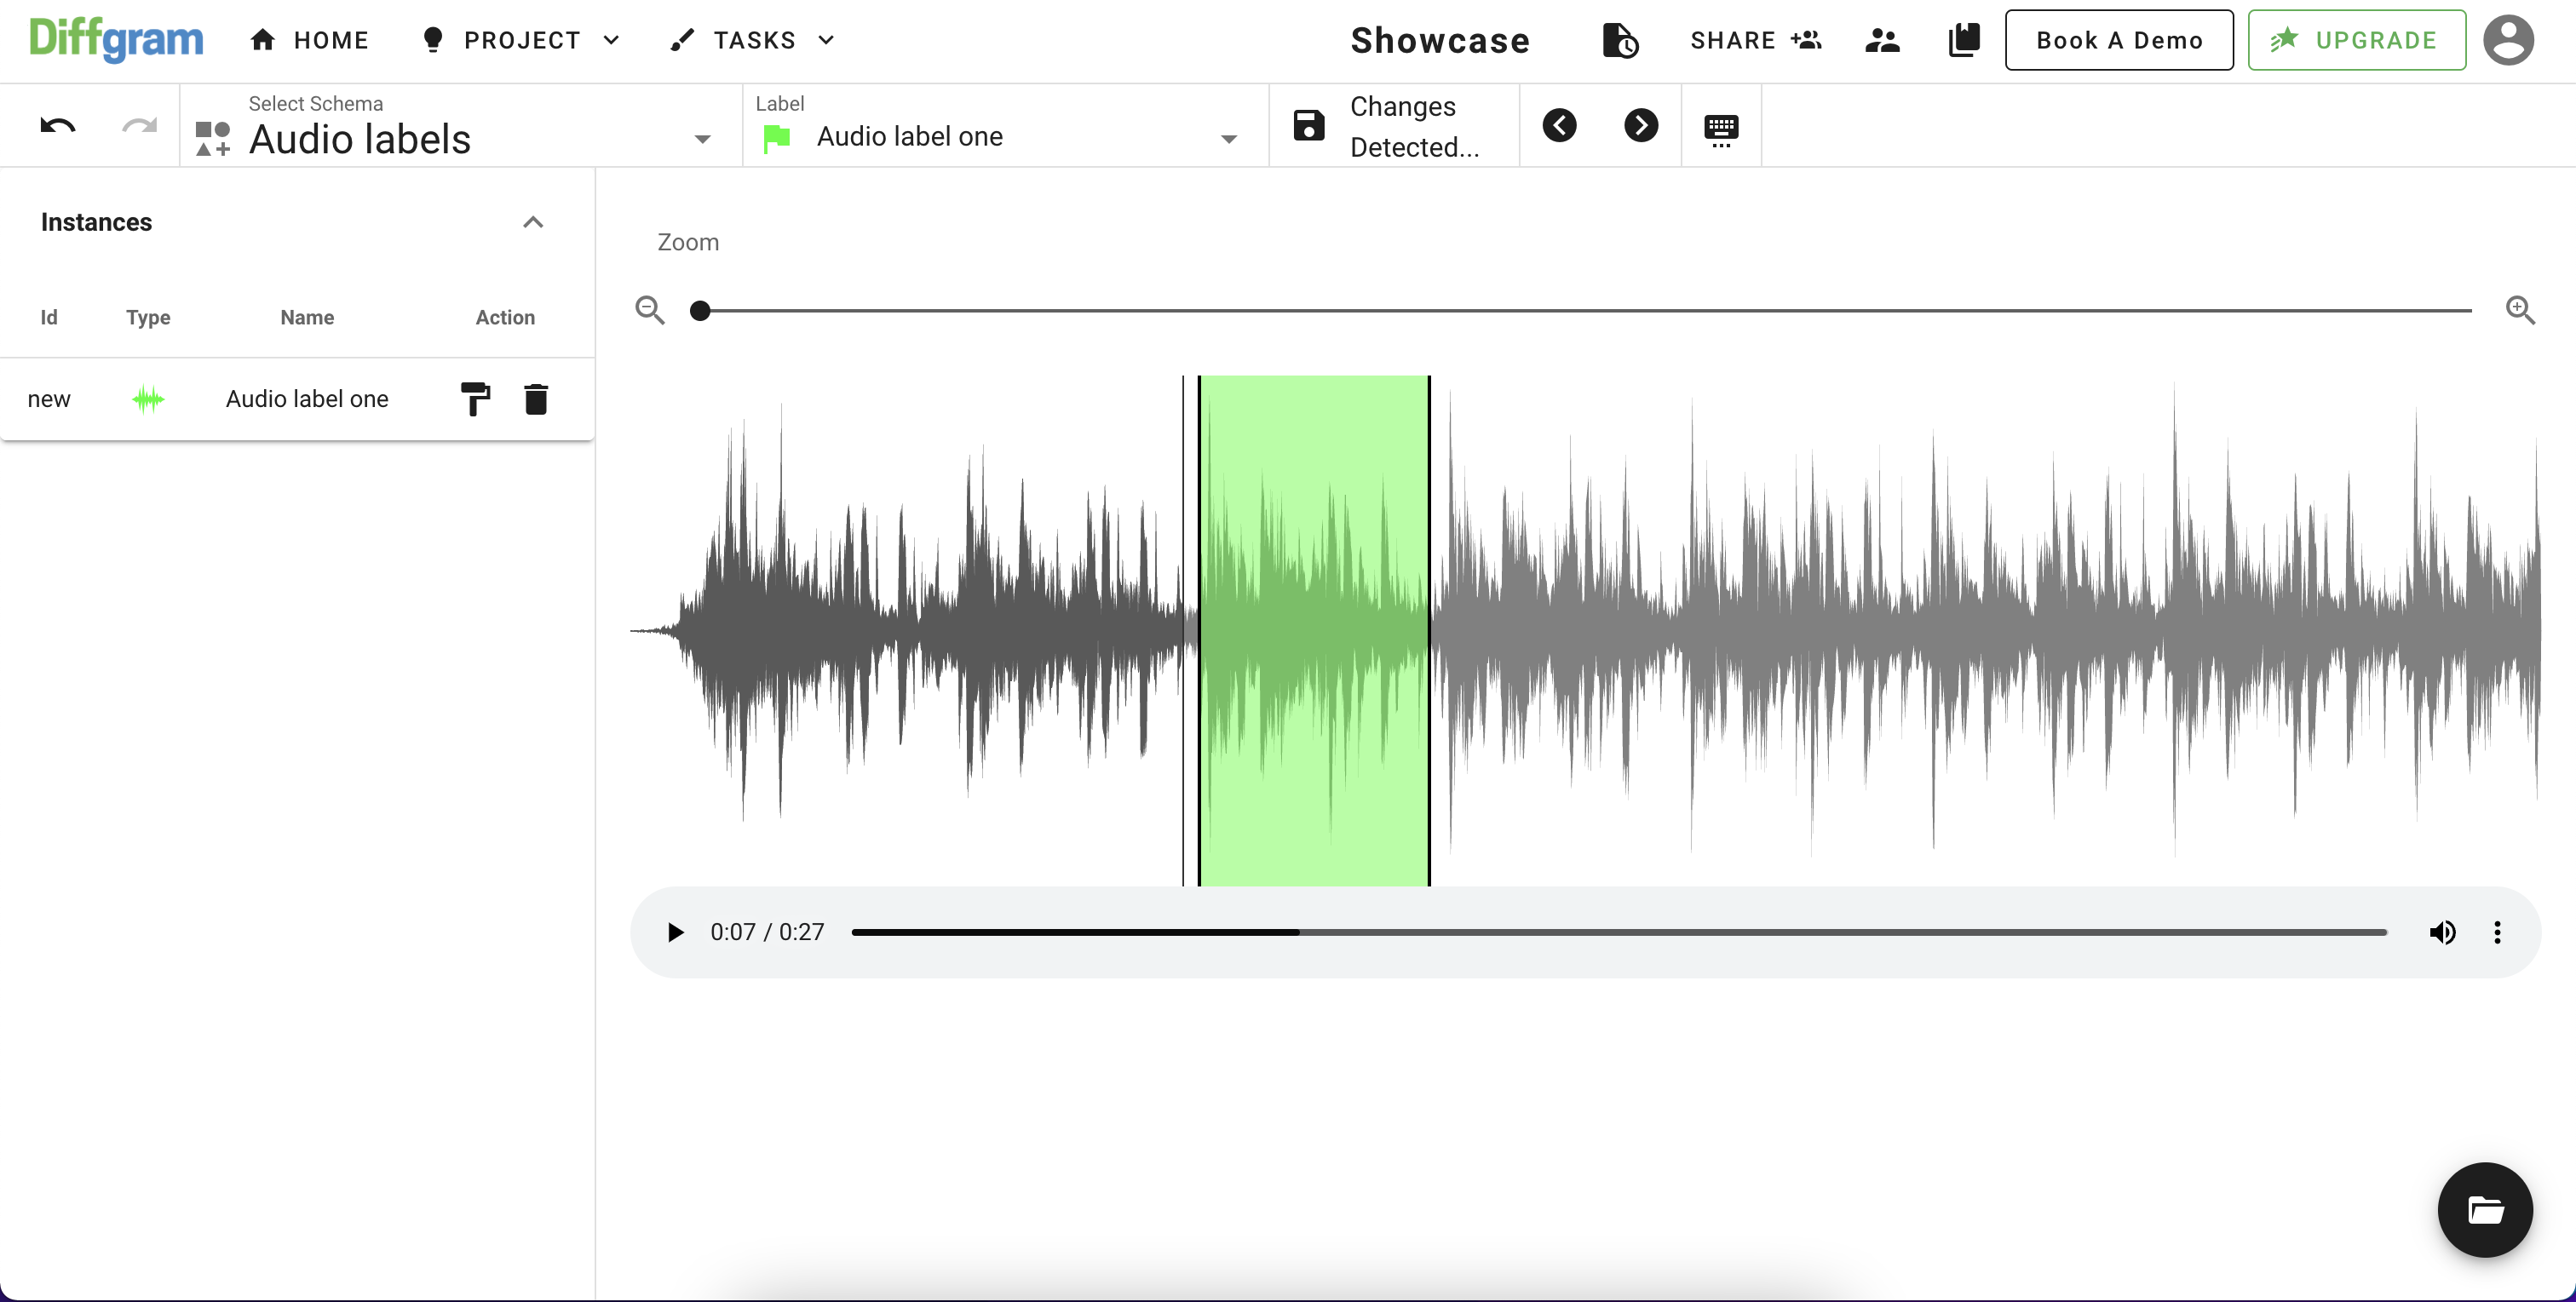Click the Book A Demo button
The height and width of the screenshot is (1302, 2576).
pos(2119,40)
